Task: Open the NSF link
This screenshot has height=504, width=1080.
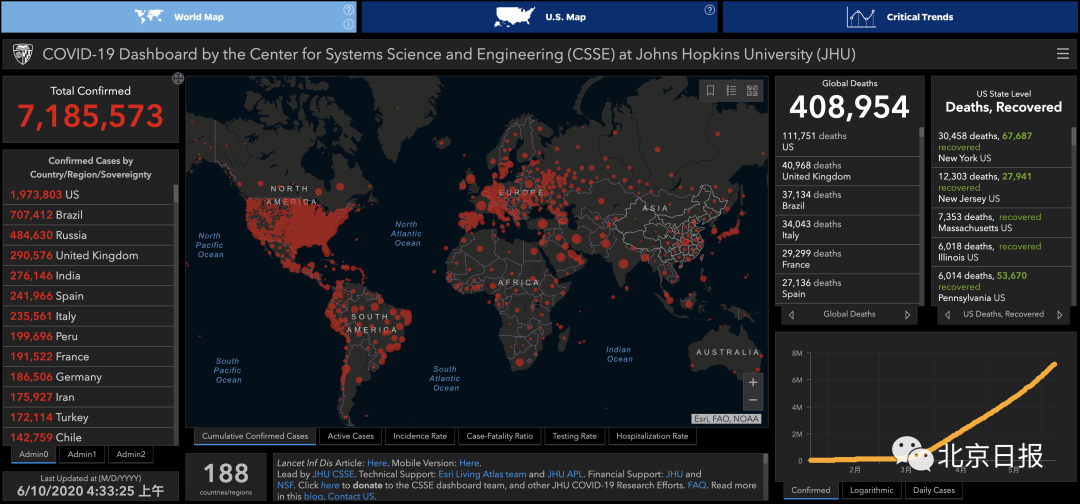Action: coord(285,485)
